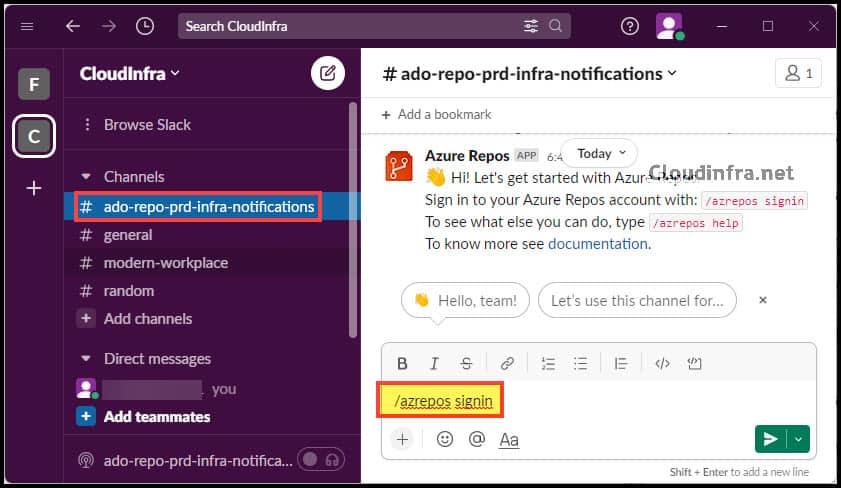Open search filter sliders icon
Viewport: 841px width, 488px height.
(530, 26)
